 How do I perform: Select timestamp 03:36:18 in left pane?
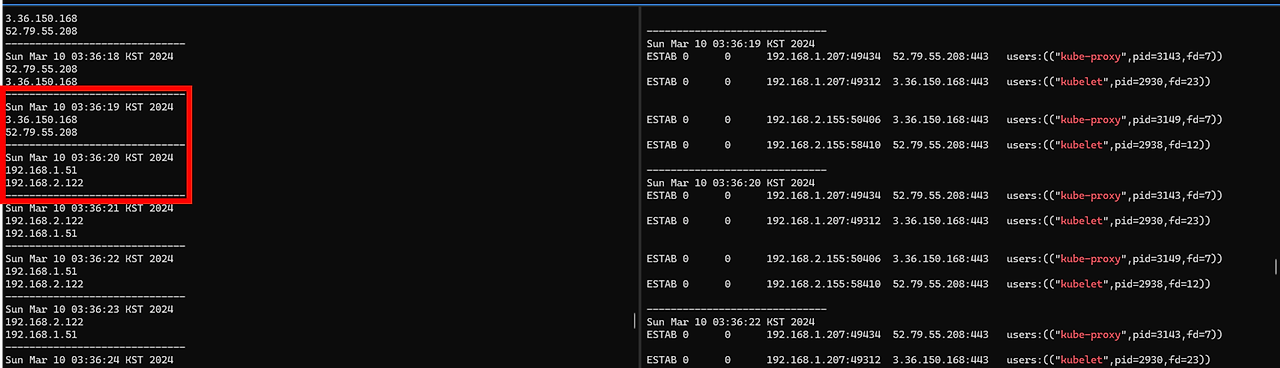click(89, 56)
